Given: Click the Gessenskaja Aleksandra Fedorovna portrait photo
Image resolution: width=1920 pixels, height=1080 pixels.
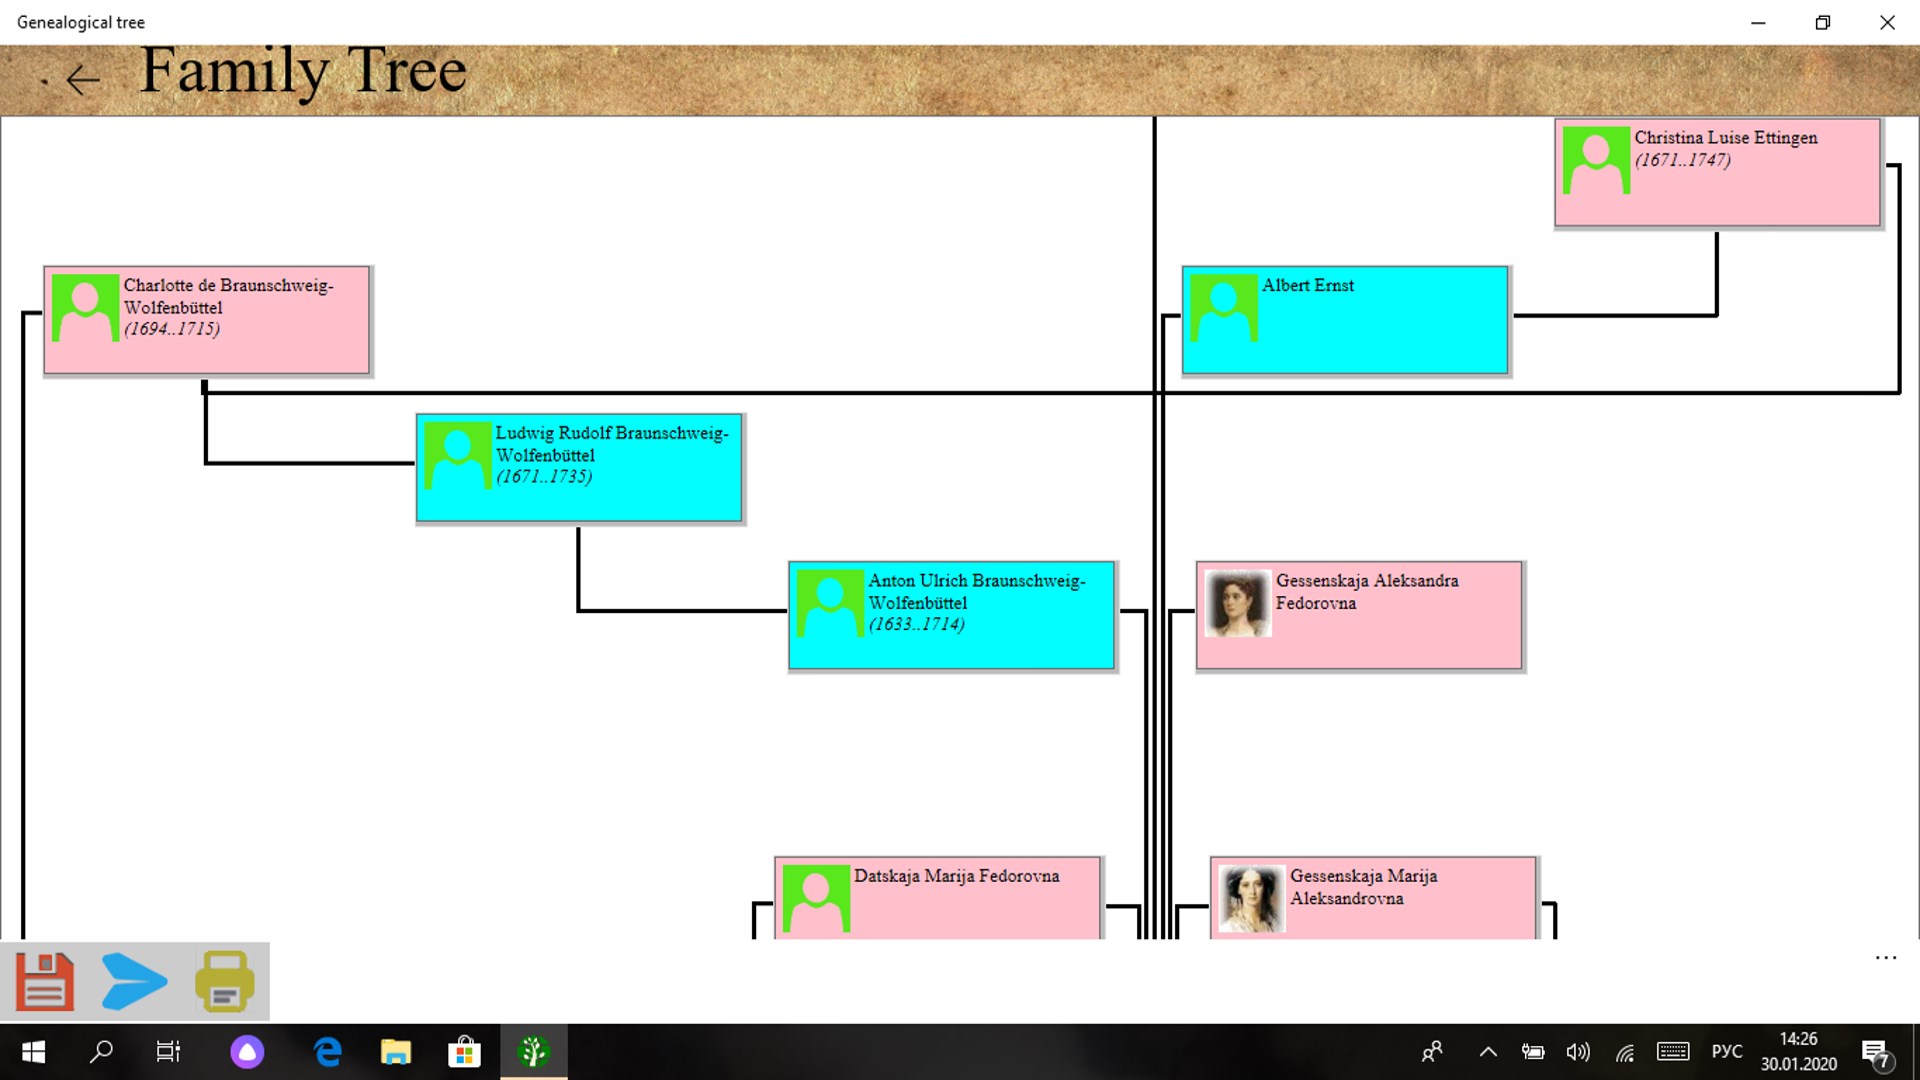Looking at the screenshot, I should click(x=1237, y=603).
